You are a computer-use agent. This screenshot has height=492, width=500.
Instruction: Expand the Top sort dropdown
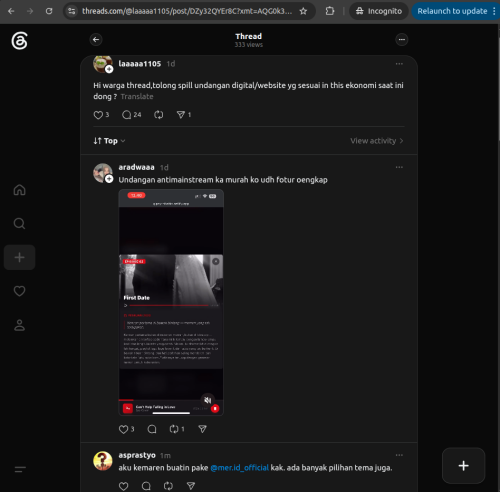[x=109, y=141]
